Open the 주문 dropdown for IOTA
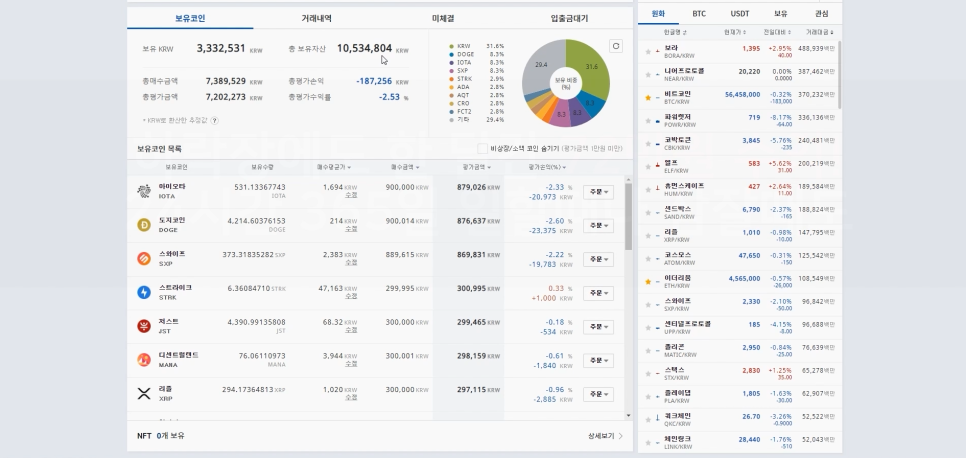The height and width of the screenshot is (458, 966). tap(598, 191)
